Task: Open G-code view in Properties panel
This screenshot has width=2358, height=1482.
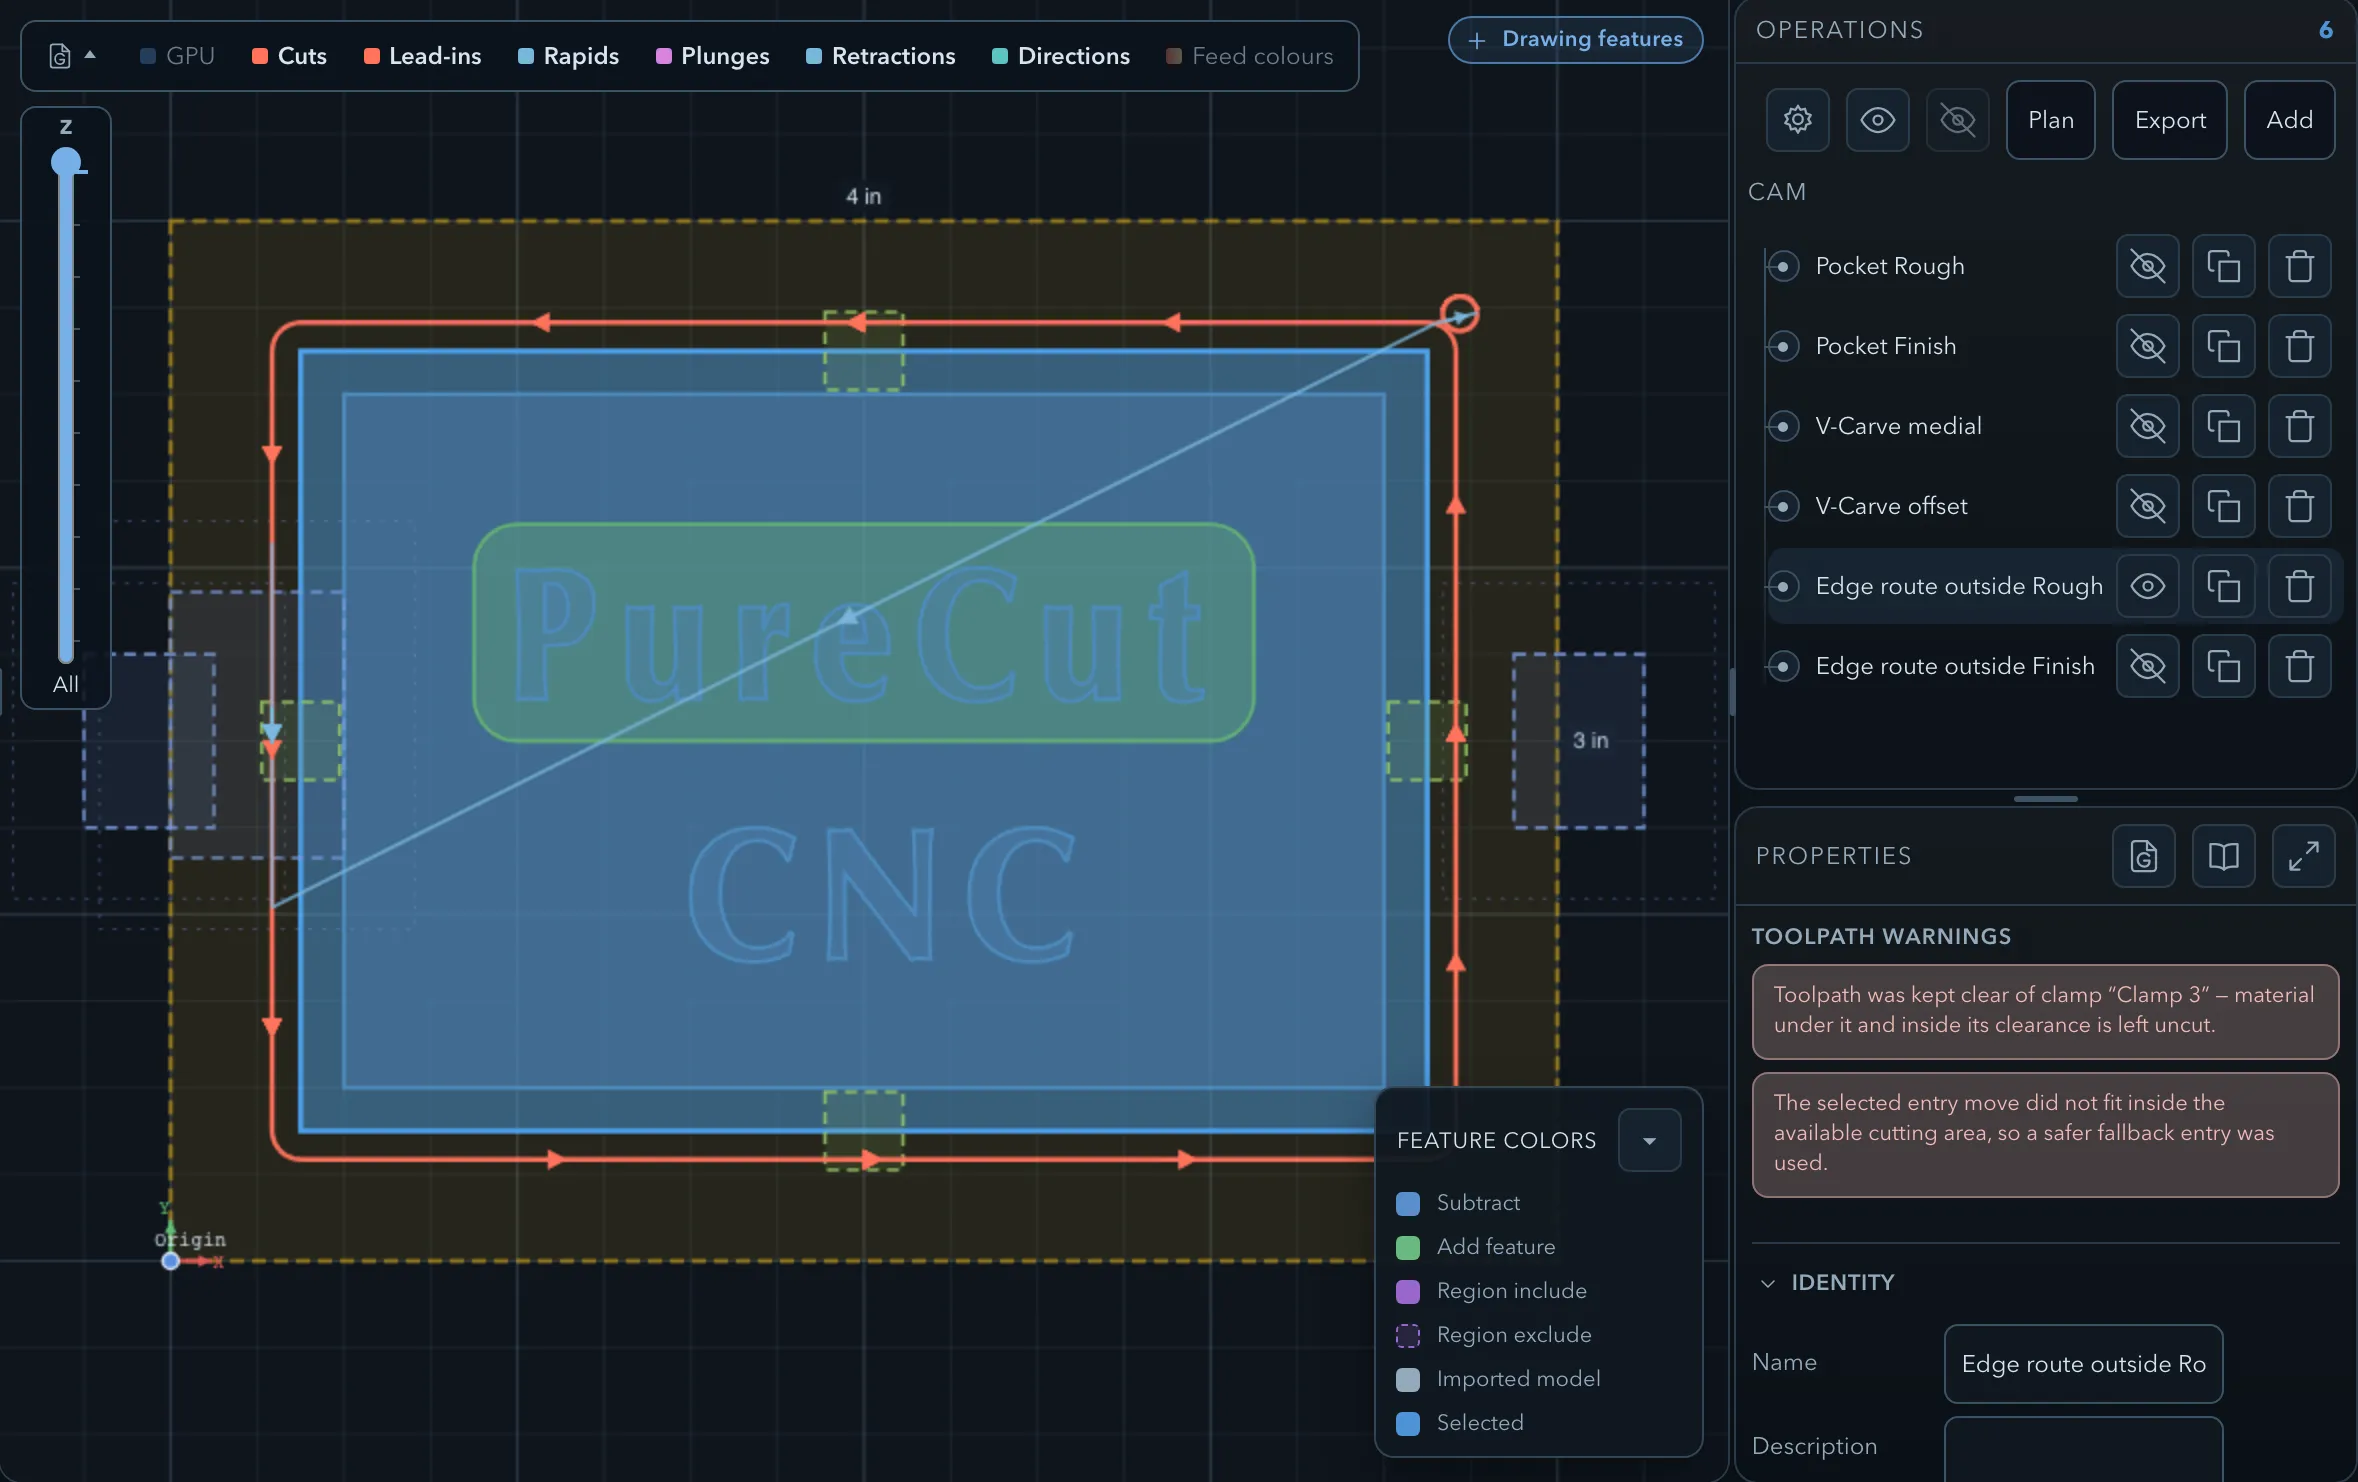Action: [2143, 856]
